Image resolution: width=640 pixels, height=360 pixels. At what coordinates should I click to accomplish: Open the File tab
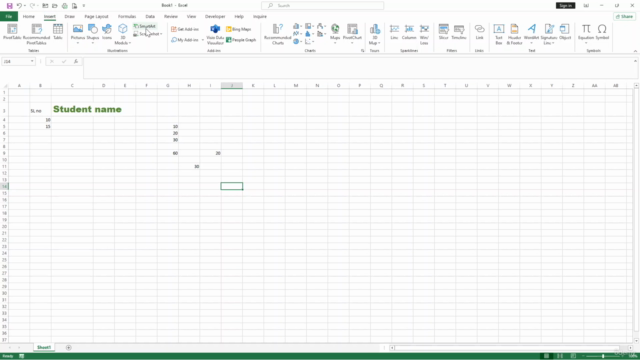(x=9, y=17)
